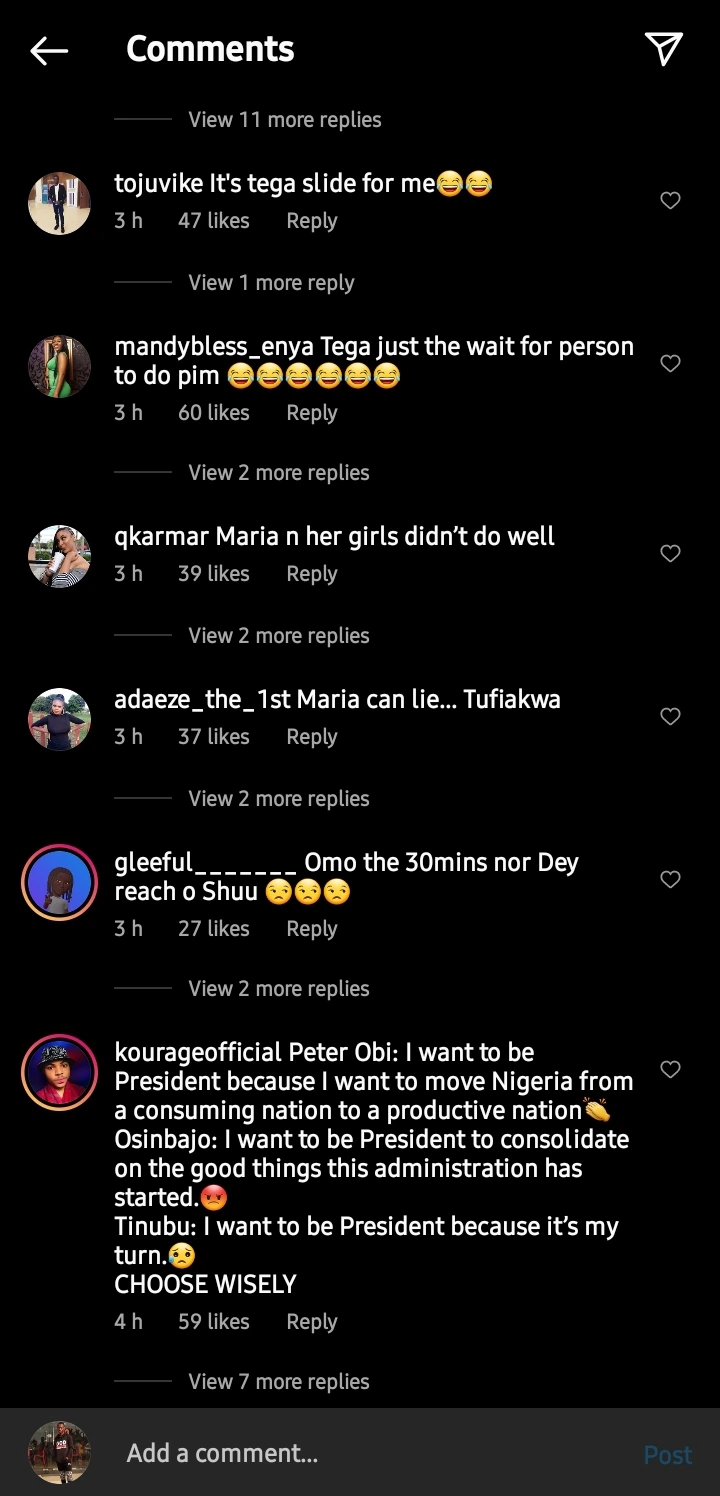
Task: Like adaeze_the_1st's comment heart icon
Action: click(x=670, y=716)
